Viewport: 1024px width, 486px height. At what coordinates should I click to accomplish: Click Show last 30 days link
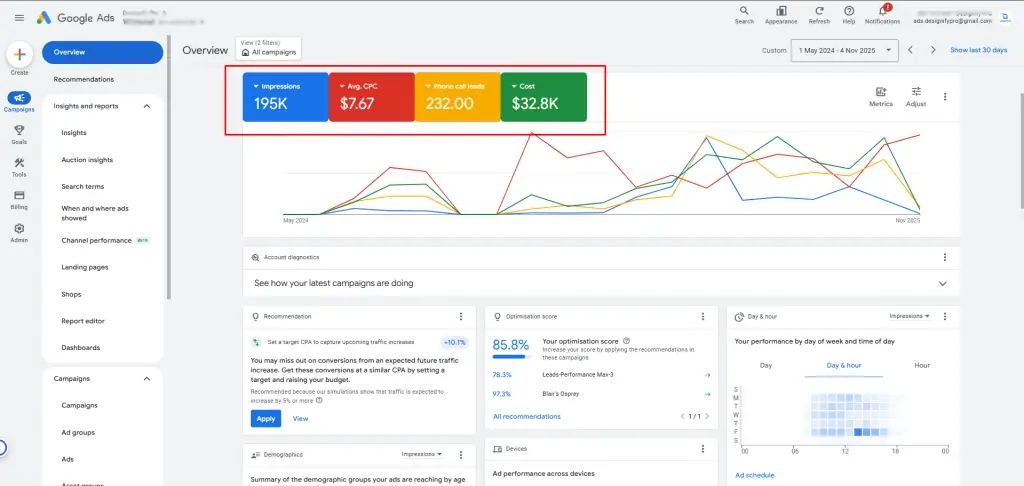[x=978, y=50]
